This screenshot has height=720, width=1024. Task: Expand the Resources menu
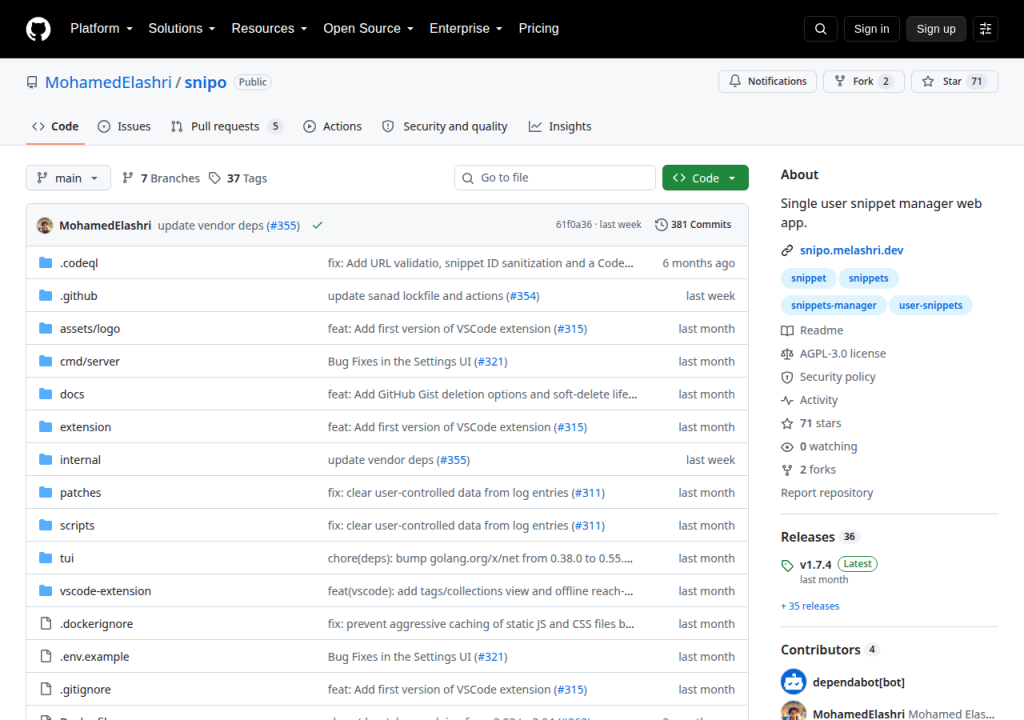pos(269,29)
